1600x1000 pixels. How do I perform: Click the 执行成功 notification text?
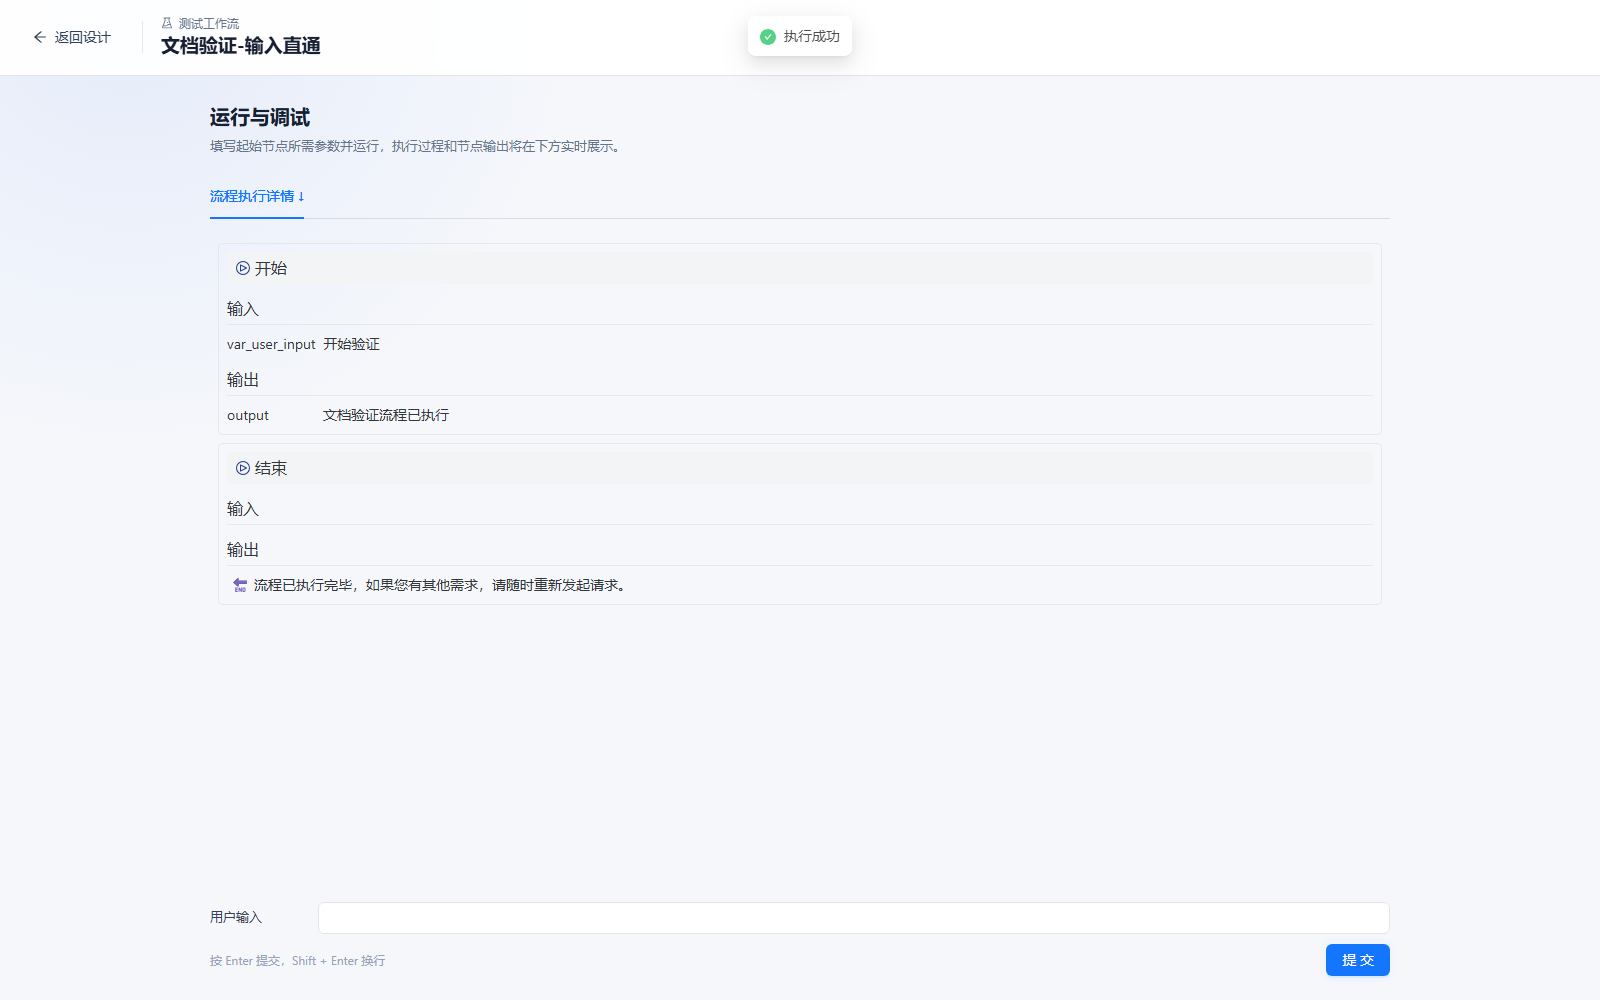(811, 37)
